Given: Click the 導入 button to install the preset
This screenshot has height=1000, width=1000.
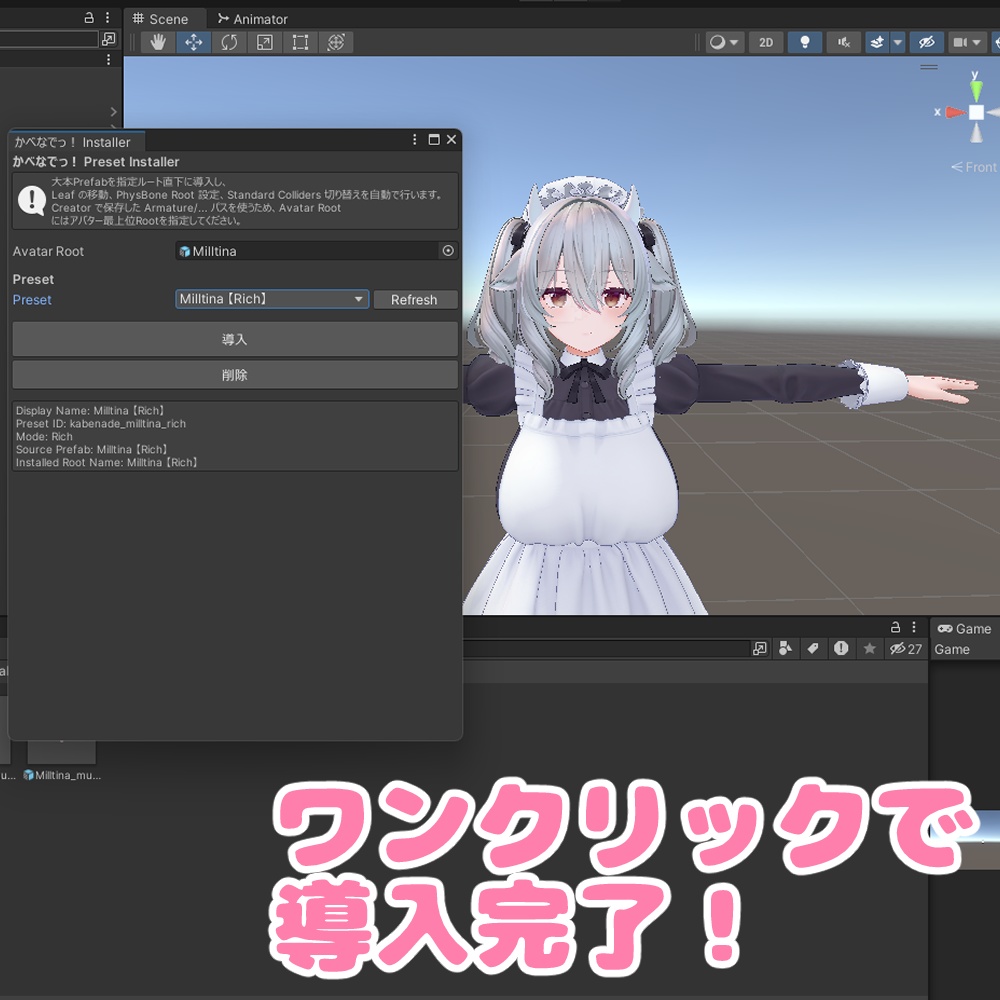Looking at the screenshot, I should [x=235, y=339].
